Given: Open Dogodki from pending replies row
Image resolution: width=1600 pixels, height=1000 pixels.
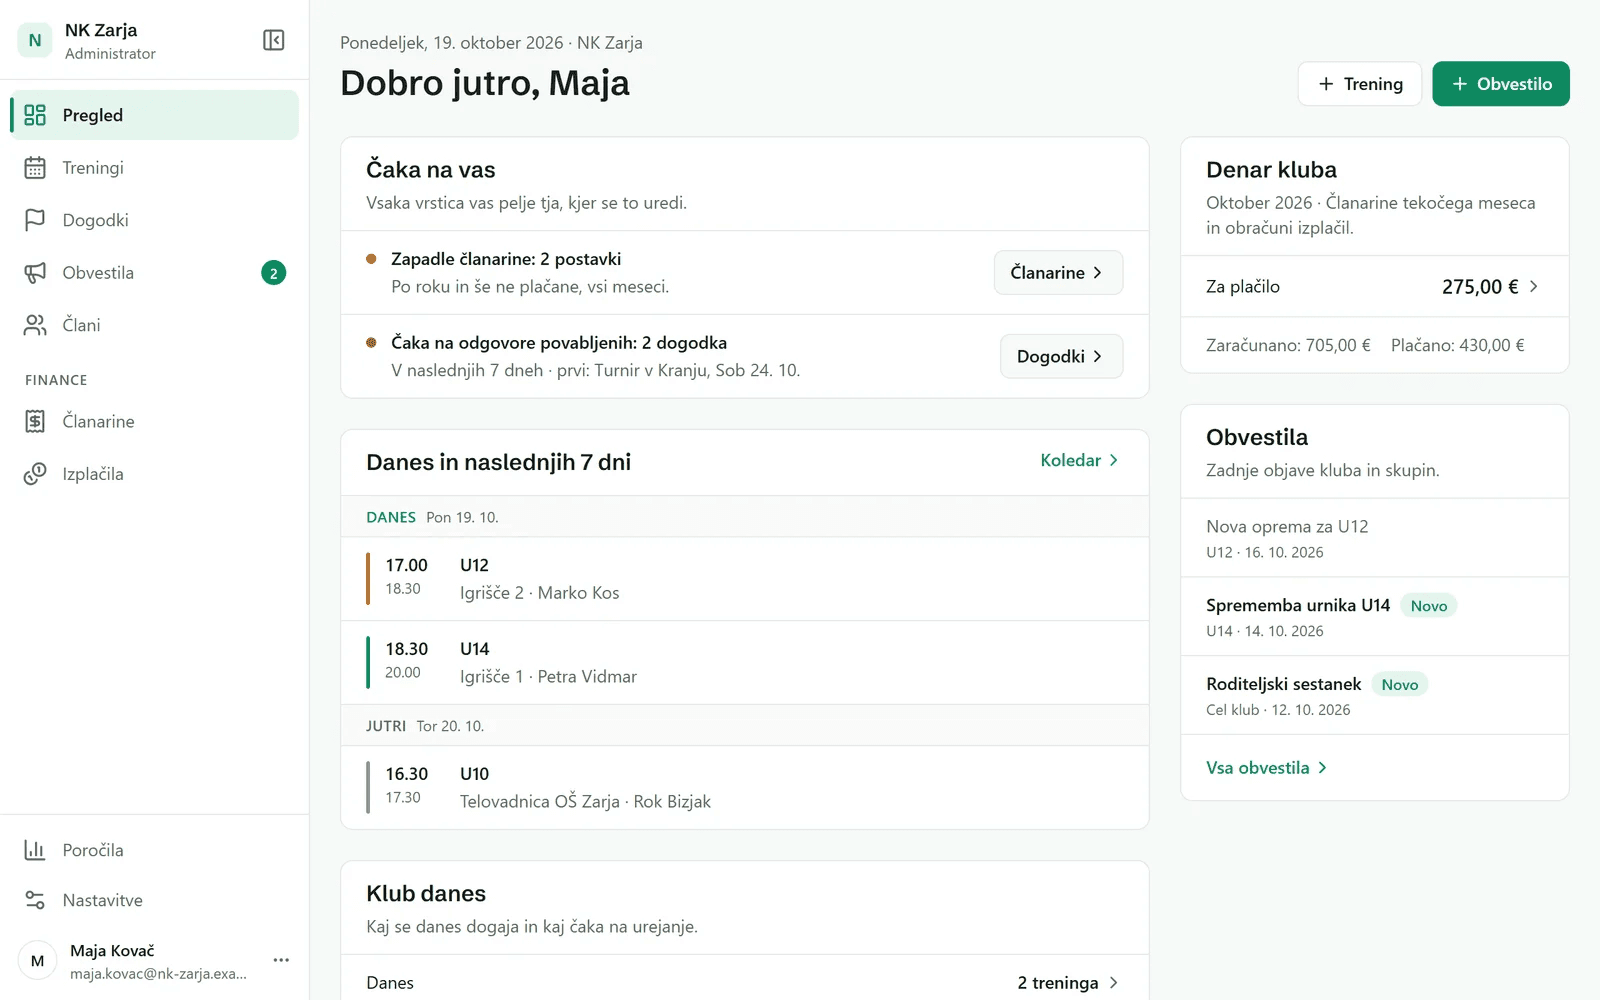Looking at the screenshot, I should [1061, 357].
